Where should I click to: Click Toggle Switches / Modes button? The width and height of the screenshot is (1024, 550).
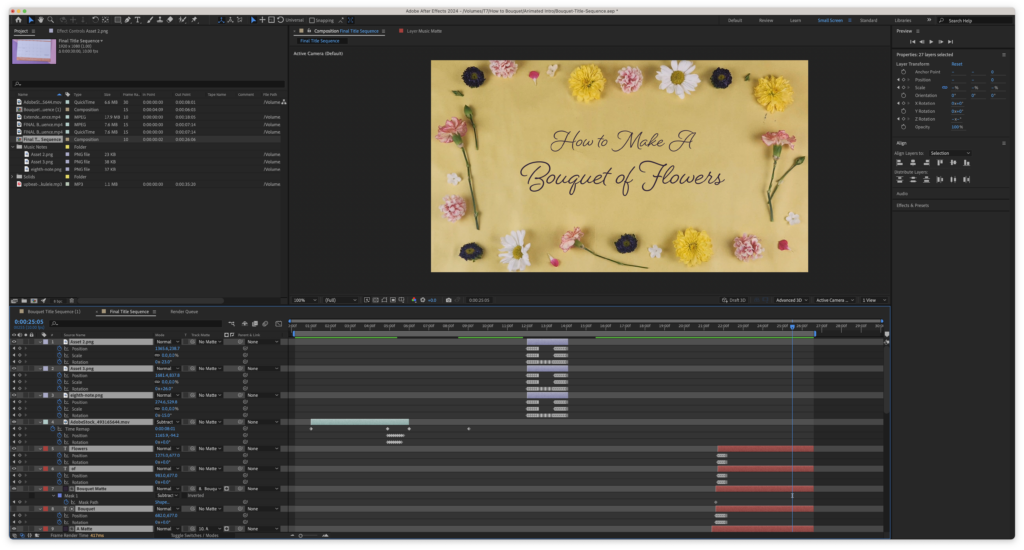[194, 536]
